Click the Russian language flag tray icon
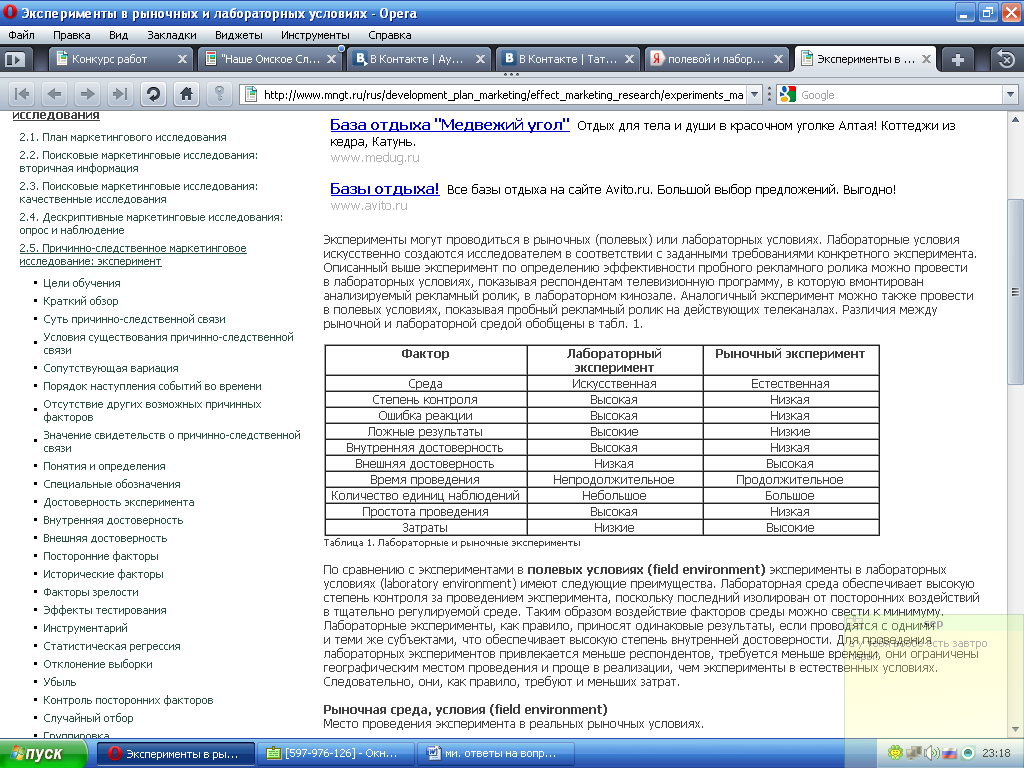 (950, 753)
